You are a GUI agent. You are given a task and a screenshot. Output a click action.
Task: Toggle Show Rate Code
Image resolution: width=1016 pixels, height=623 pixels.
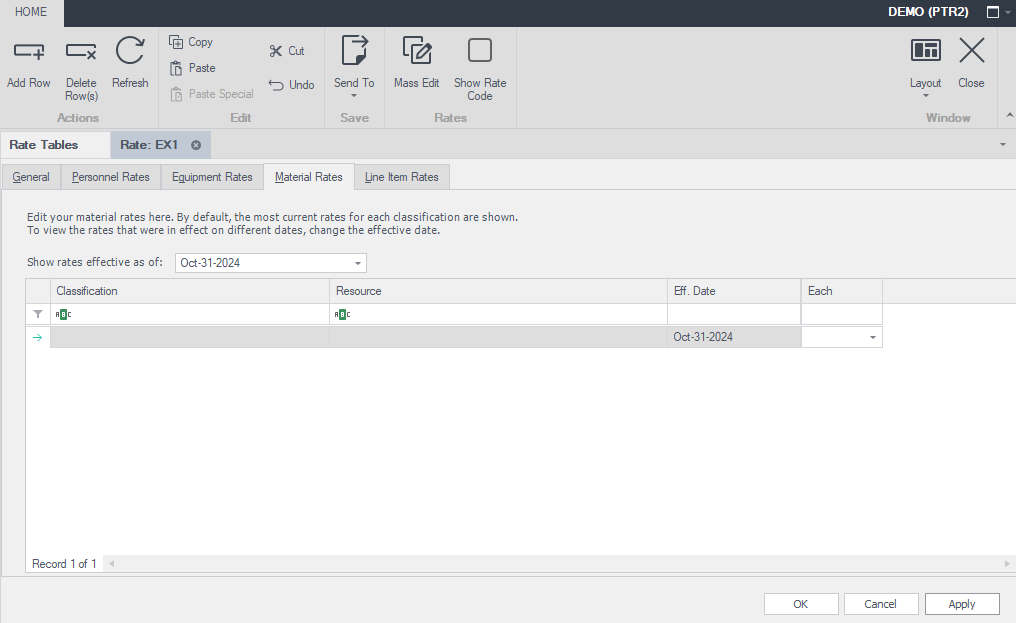480,52
